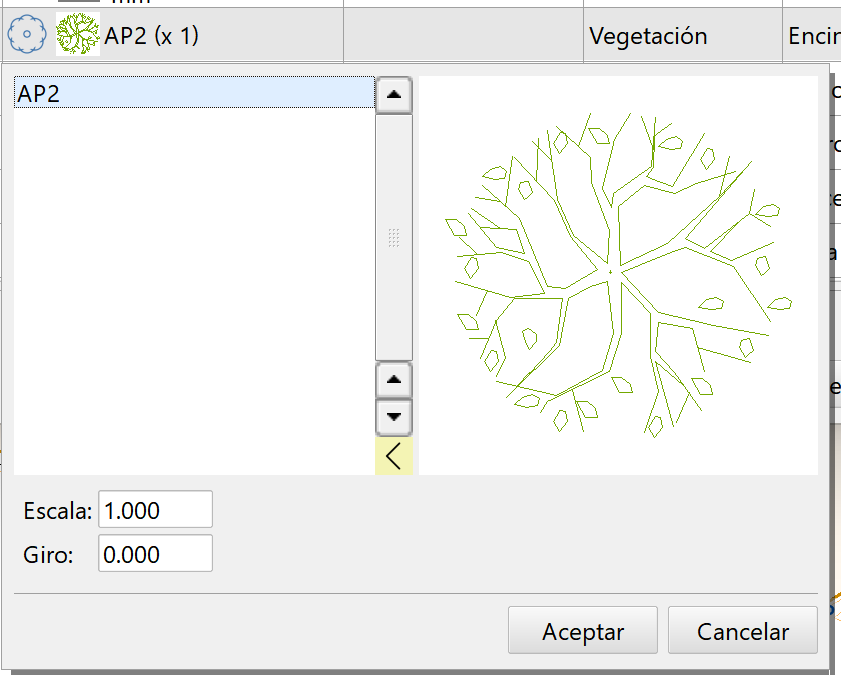
Task: Click the blue dotted circle icon beside AP2
Action: 27,36
